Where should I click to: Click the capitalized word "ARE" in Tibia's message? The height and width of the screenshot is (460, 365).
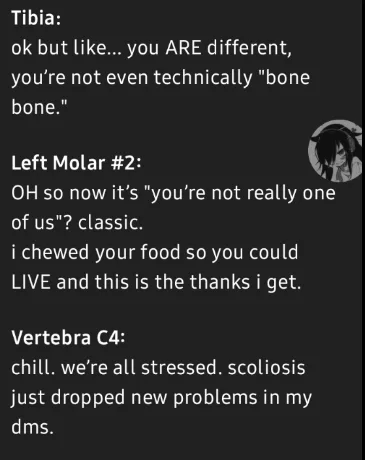pos(183,48)
